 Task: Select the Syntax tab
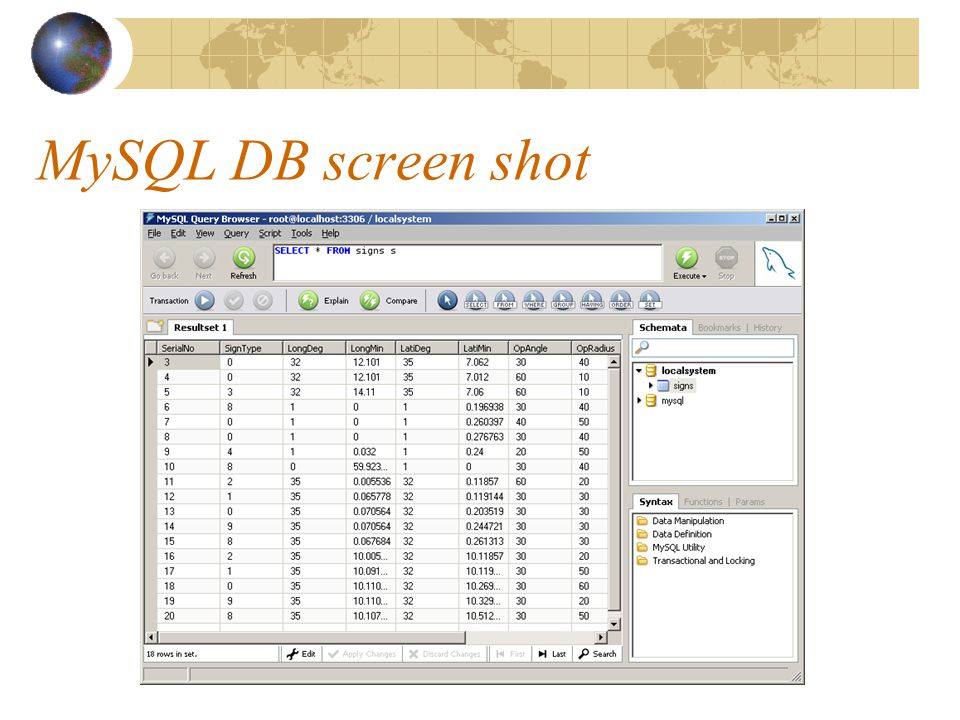coord(656,501)
